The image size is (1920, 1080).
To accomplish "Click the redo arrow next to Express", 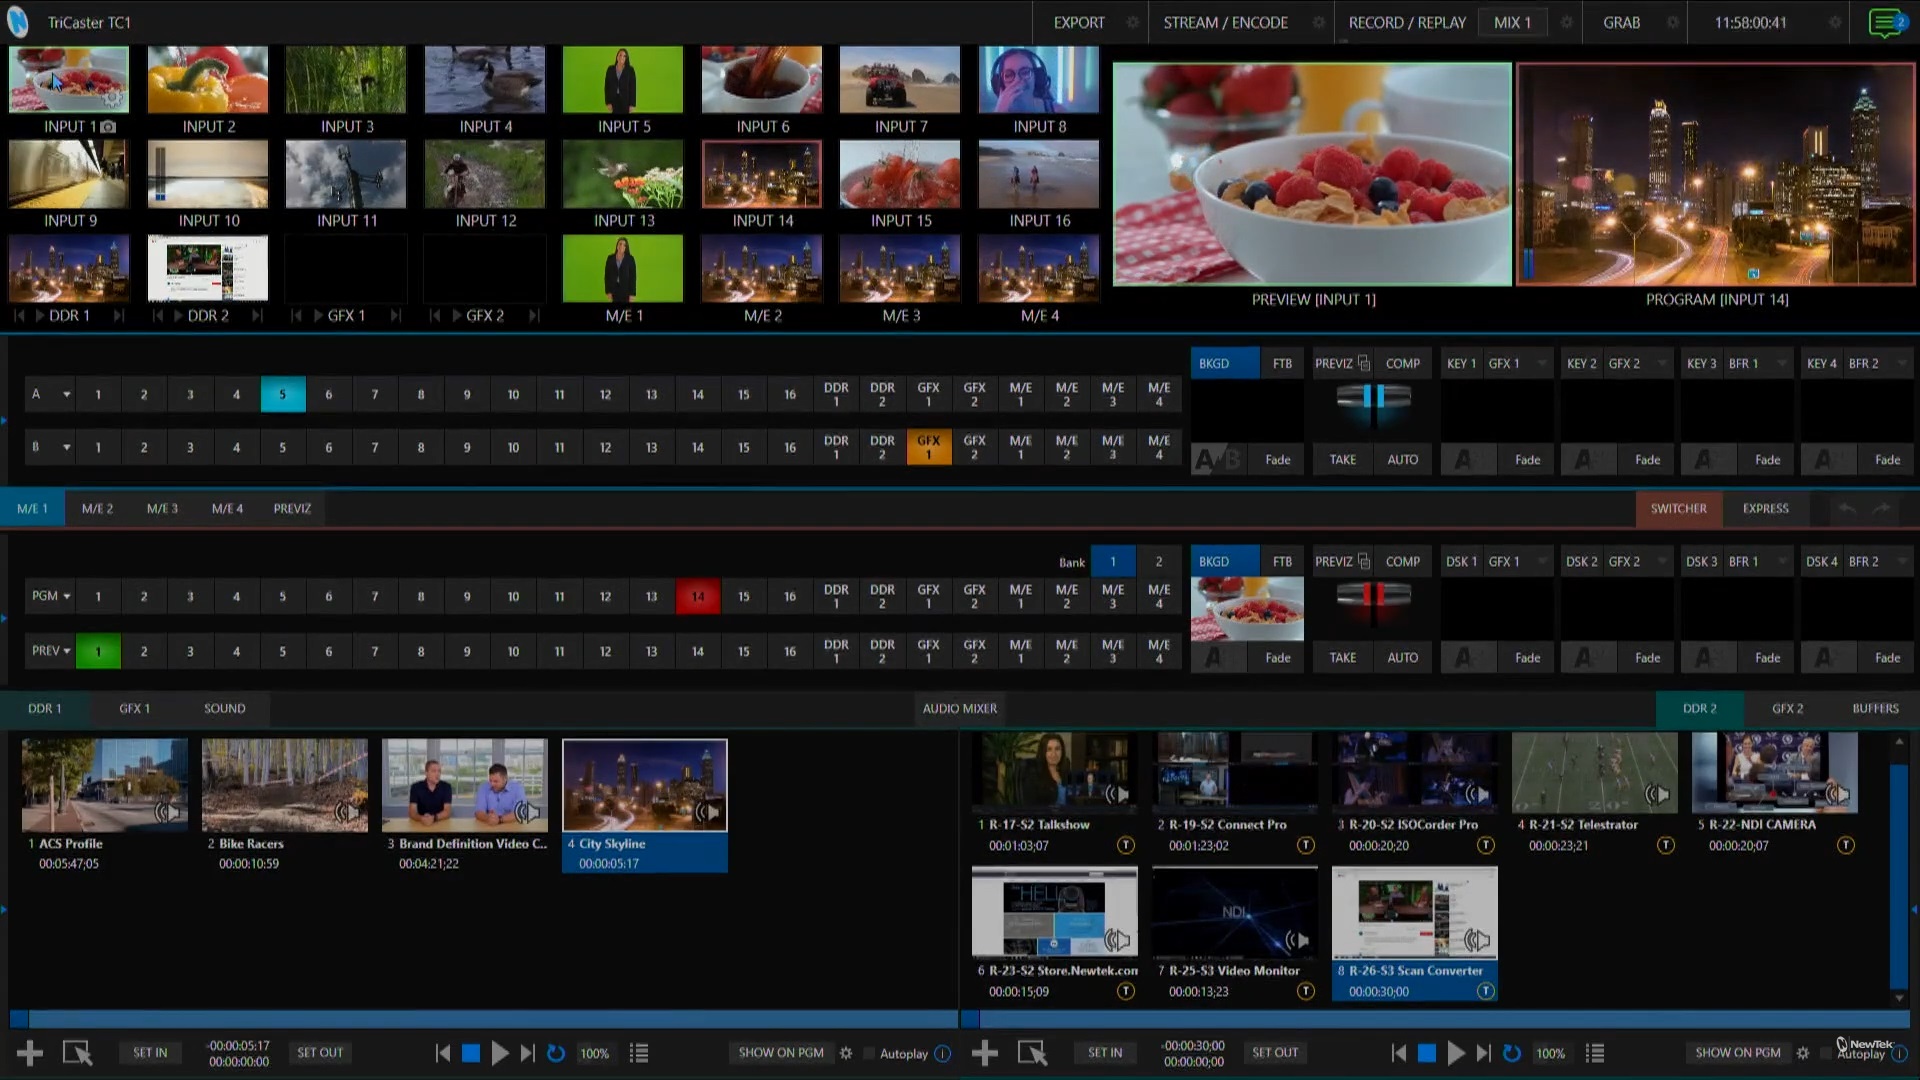I will tap(1882, 509).
